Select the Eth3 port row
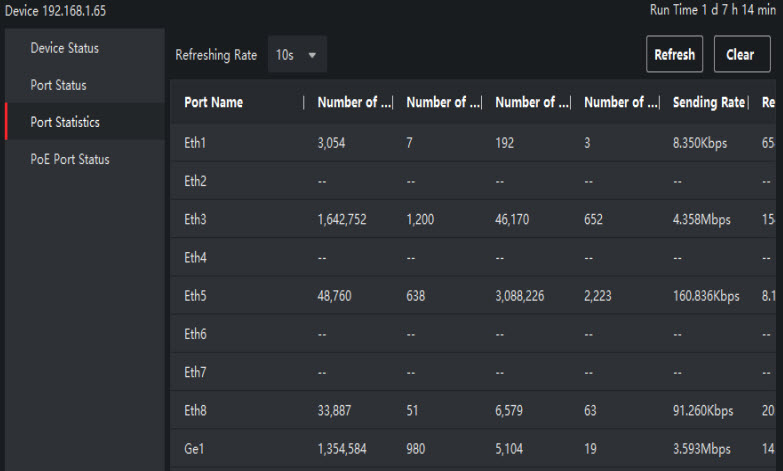 [195, 220]
